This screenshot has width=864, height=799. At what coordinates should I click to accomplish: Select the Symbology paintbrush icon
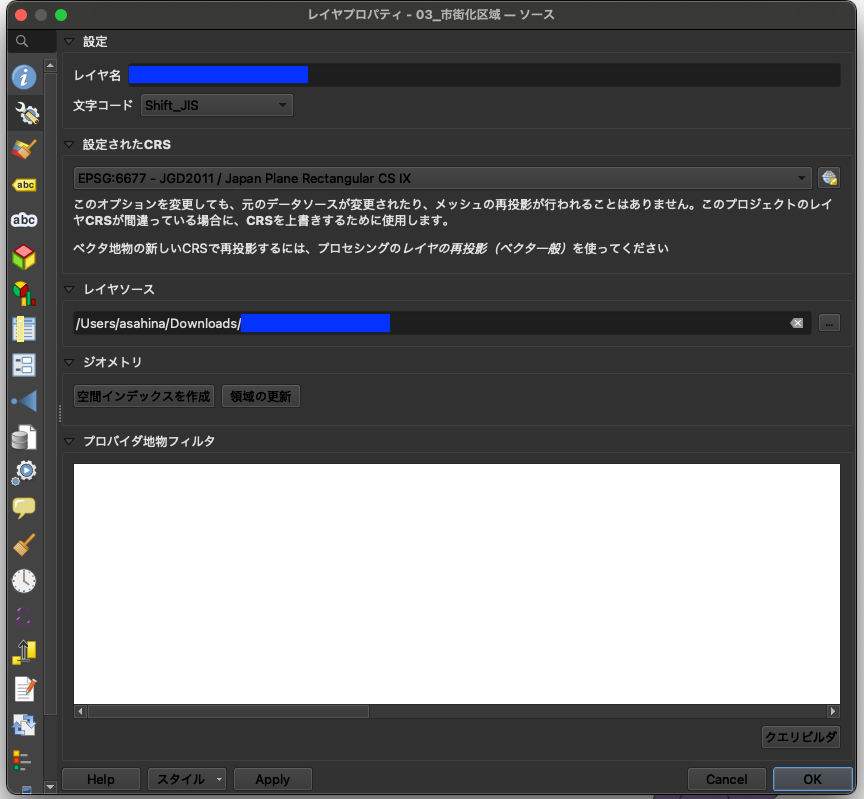tap(24, 149)
